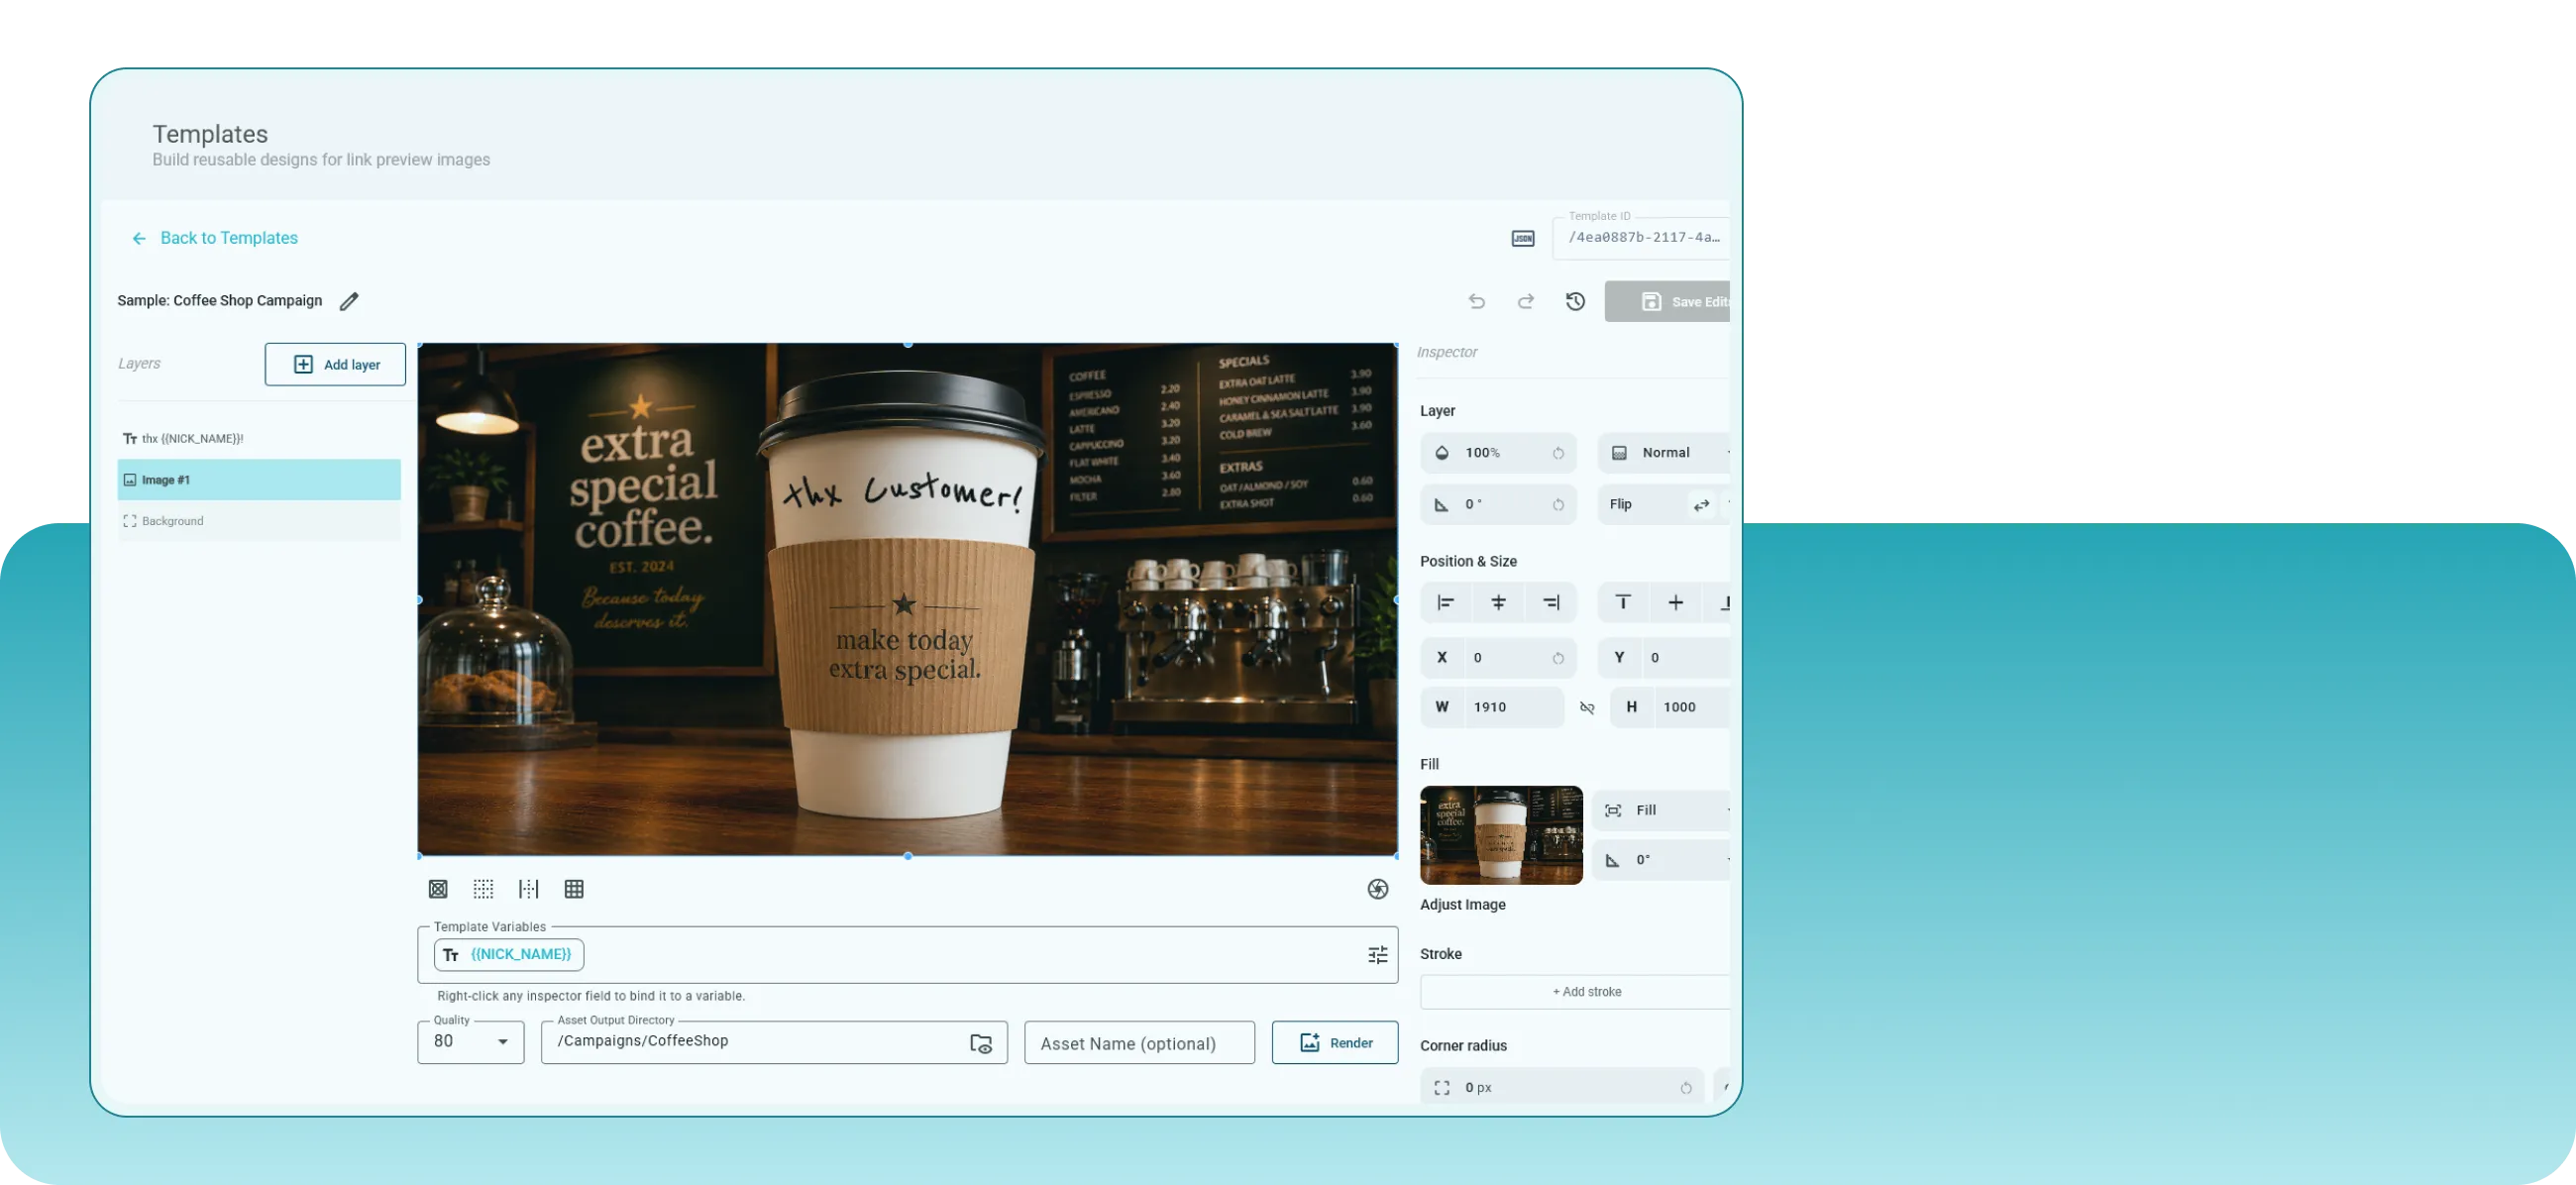The image size is (2576, 1185).
Task: Click the Y position field
Action: (1664, 658)
